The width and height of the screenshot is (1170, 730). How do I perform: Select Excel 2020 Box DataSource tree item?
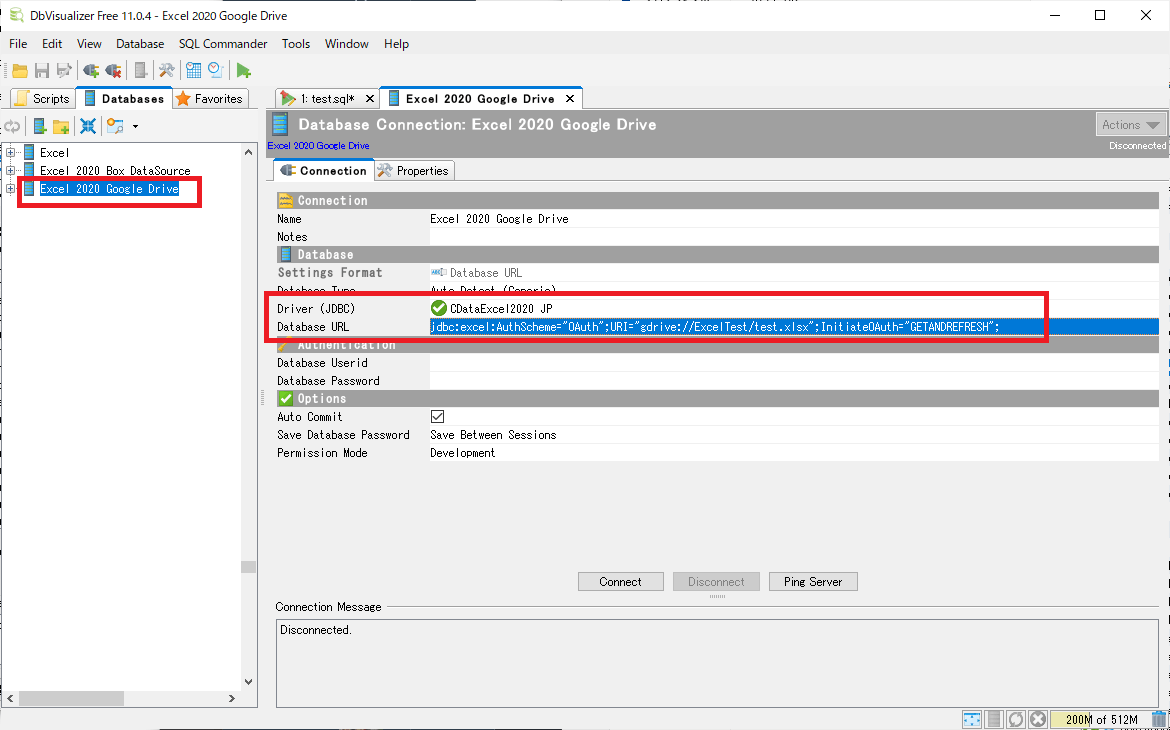115,171
